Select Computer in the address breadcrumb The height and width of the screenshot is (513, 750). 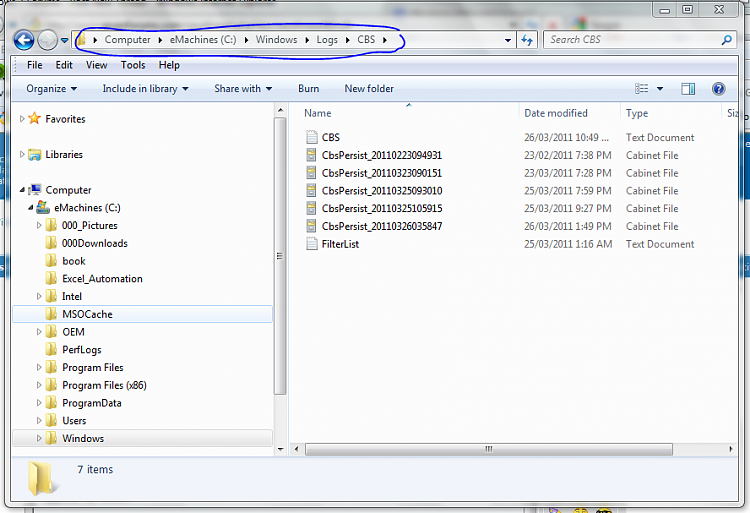127,40
